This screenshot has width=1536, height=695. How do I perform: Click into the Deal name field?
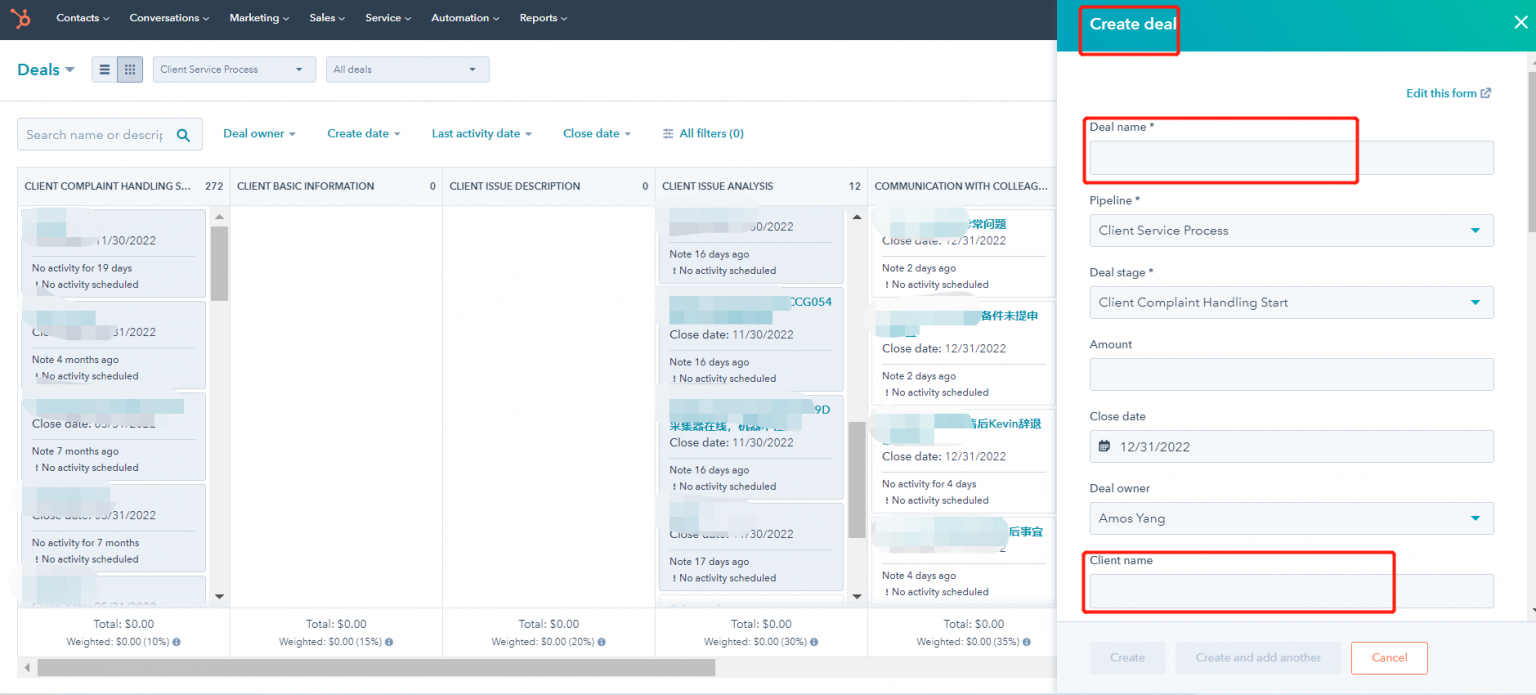(1291, 158)
